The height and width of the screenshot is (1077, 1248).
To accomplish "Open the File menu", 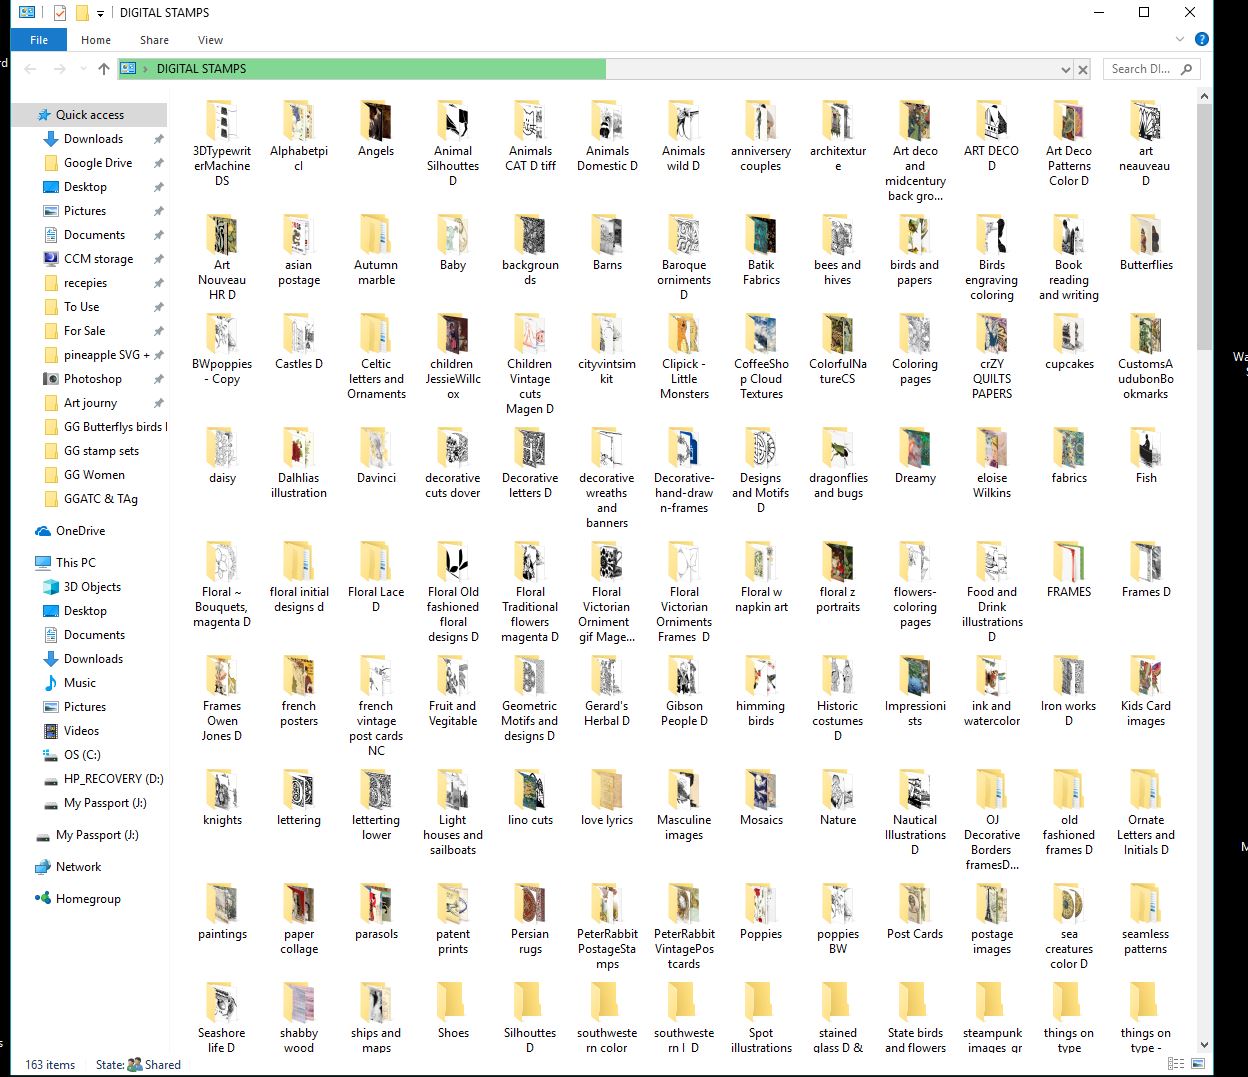I will coord(38,40).
